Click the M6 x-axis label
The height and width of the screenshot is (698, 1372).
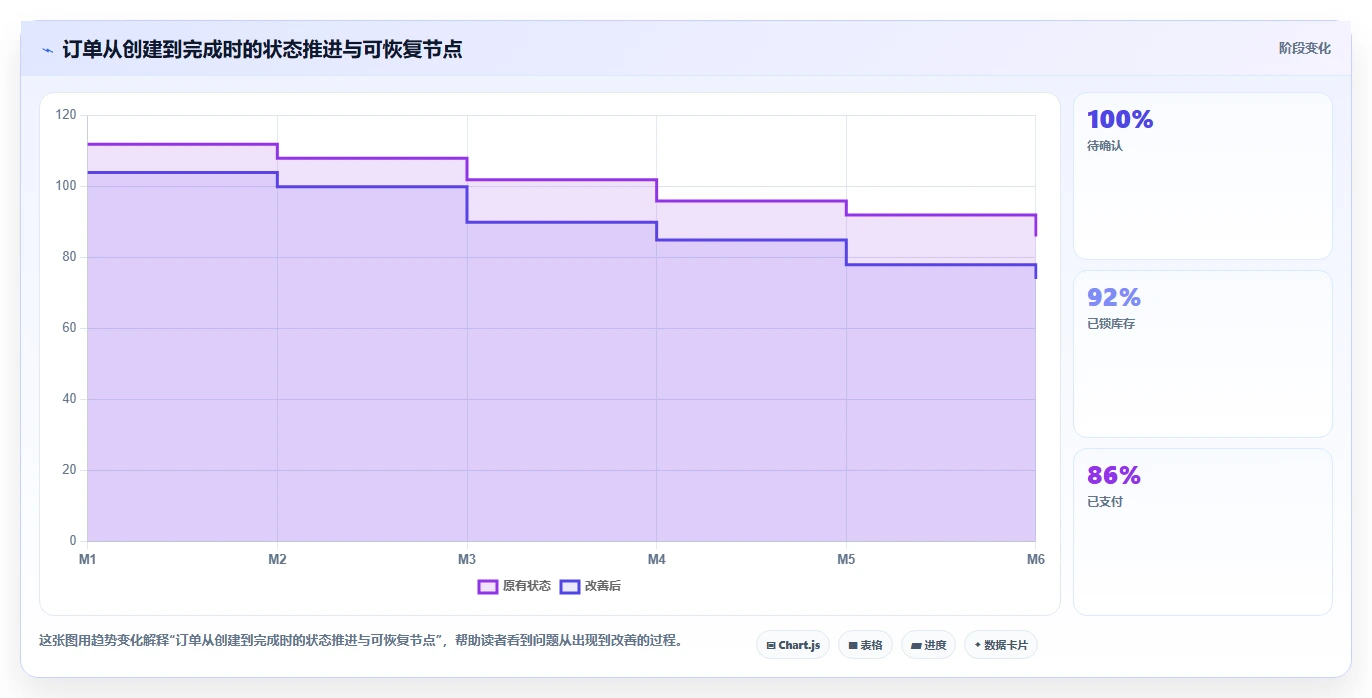[x=1036, y=559]
